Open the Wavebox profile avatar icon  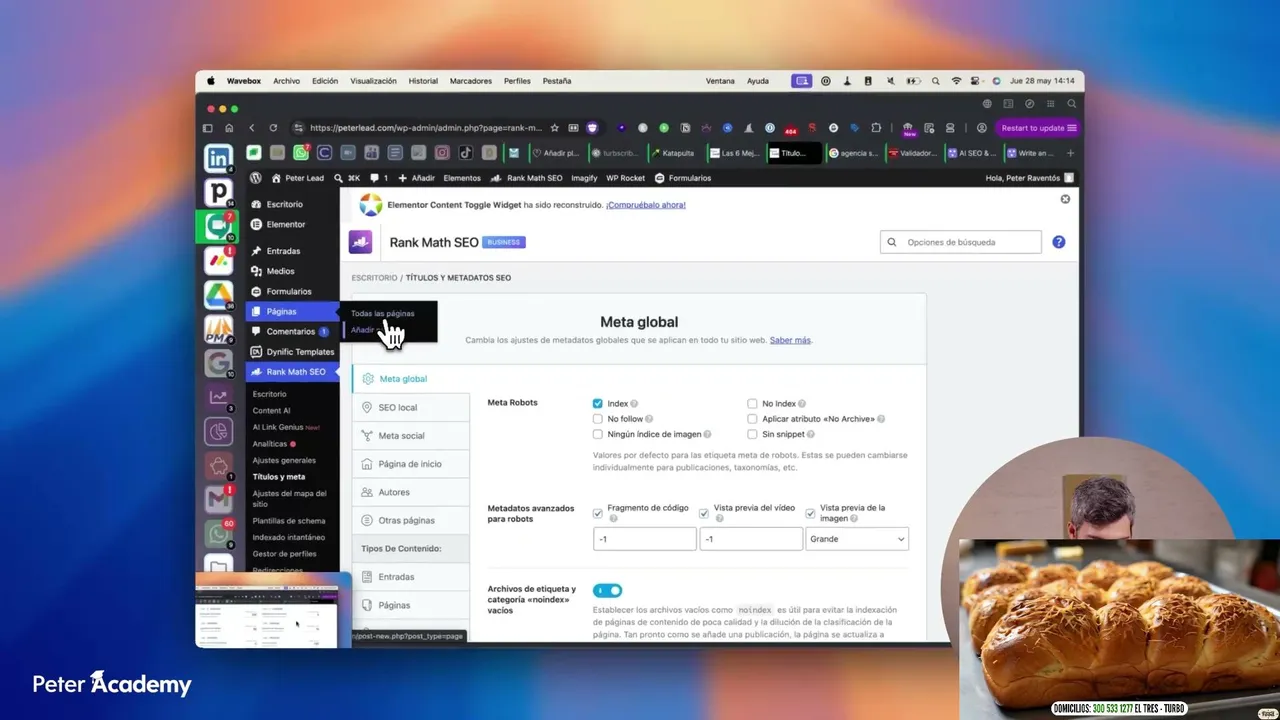coord(982,128)
